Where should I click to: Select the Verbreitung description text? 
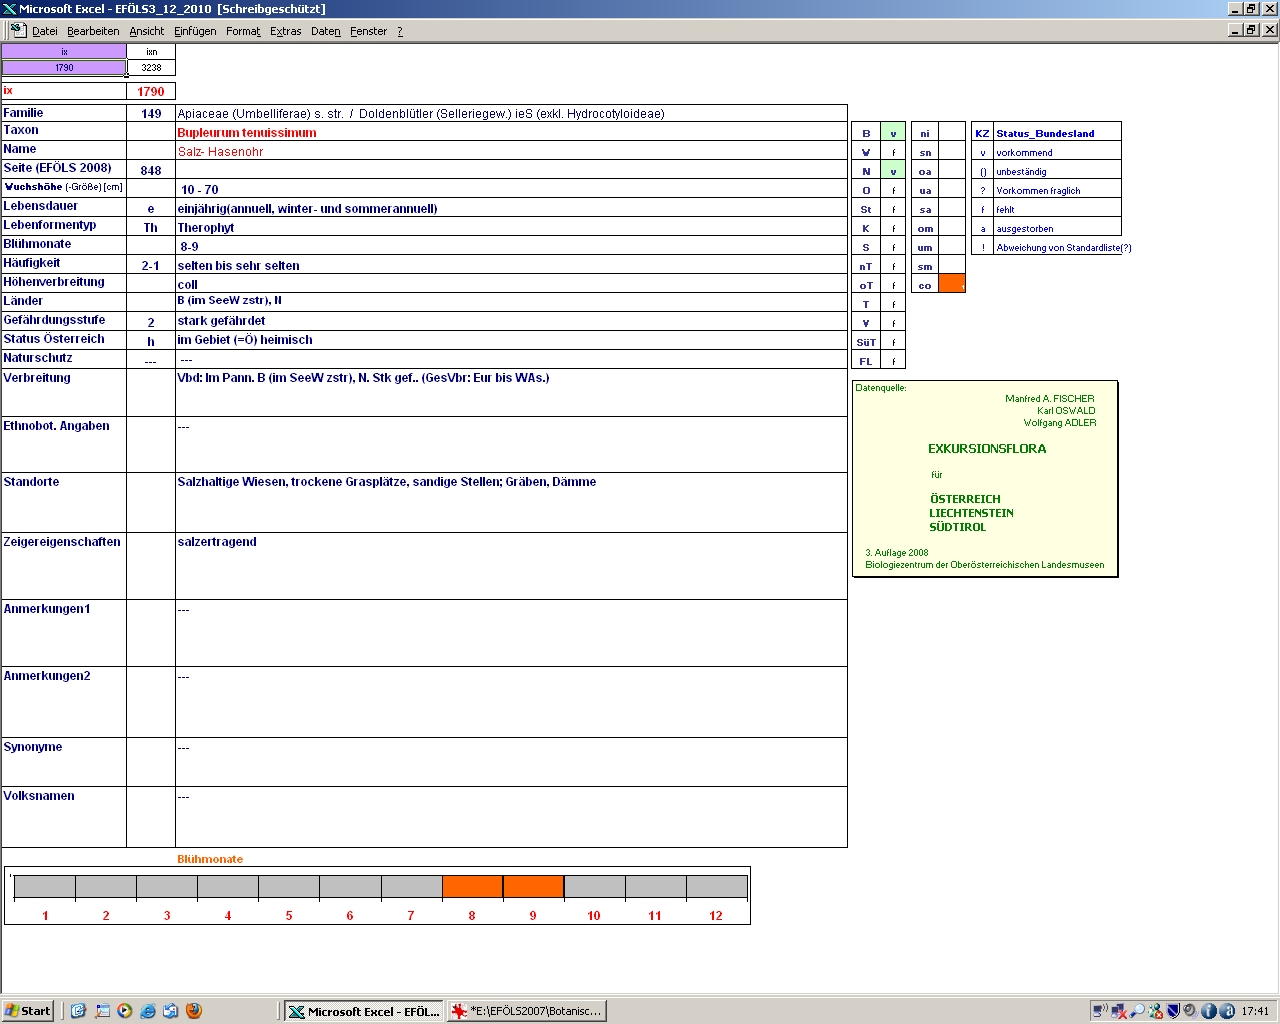click(363, 378)
